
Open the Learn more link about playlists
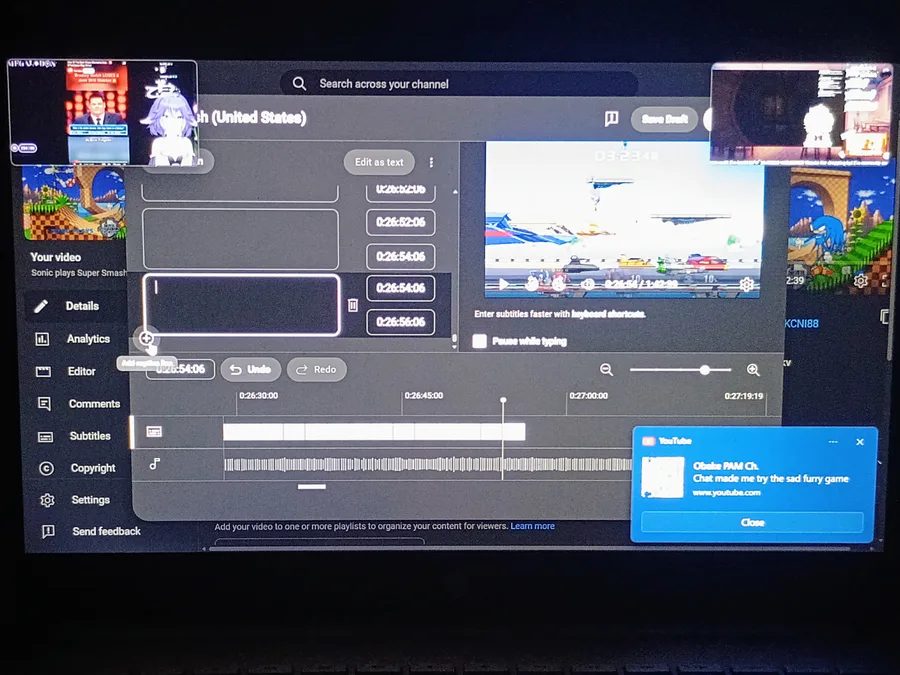click(x=533, y=526)
